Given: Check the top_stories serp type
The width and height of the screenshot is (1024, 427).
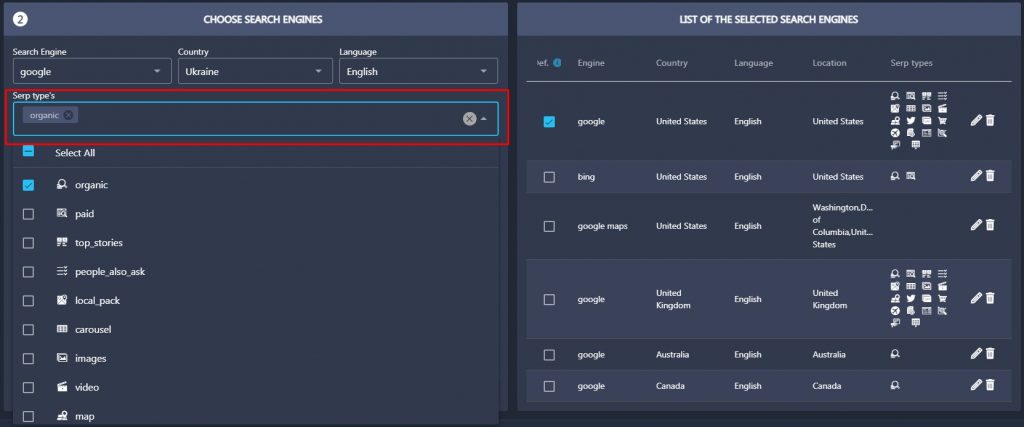Looking at the screenshot, I should pyautogui.click(x=28, y=243).
